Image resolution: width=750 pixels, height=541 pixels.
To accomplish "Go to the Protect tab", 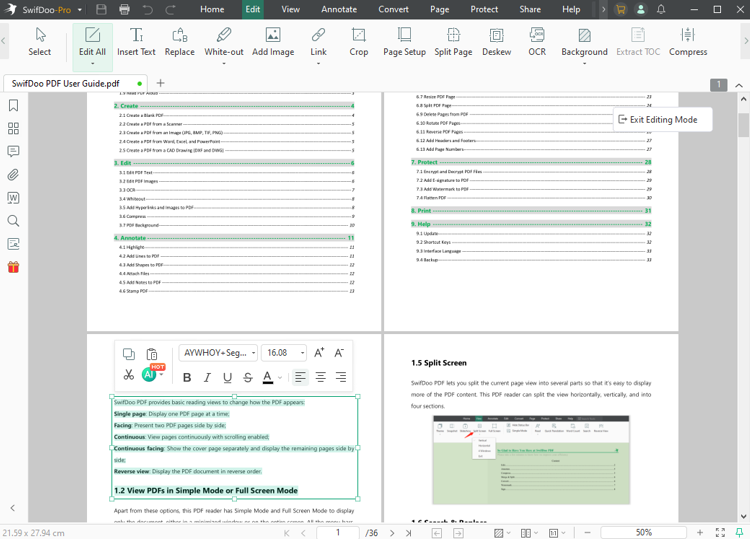I will 484,9.
